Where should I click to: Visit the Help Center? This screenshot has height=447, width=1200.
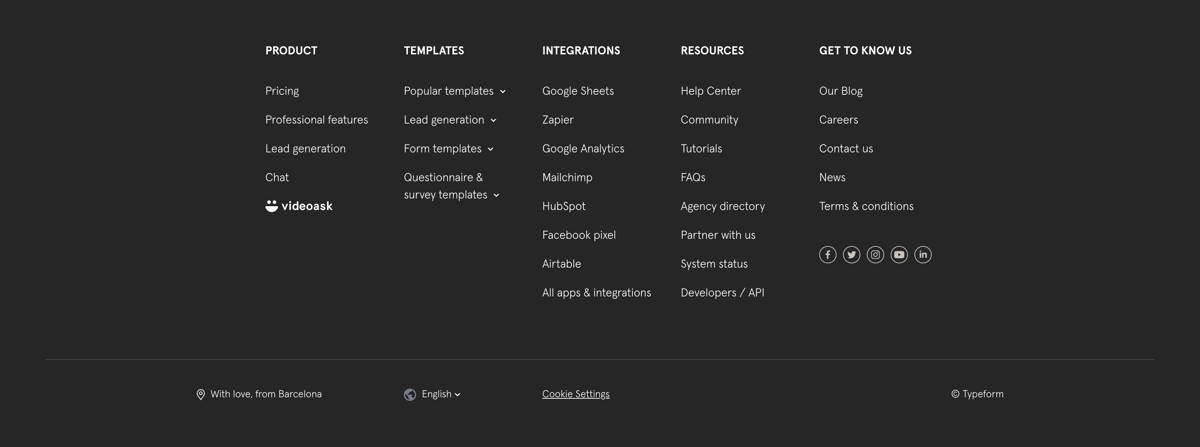(711, 91)
